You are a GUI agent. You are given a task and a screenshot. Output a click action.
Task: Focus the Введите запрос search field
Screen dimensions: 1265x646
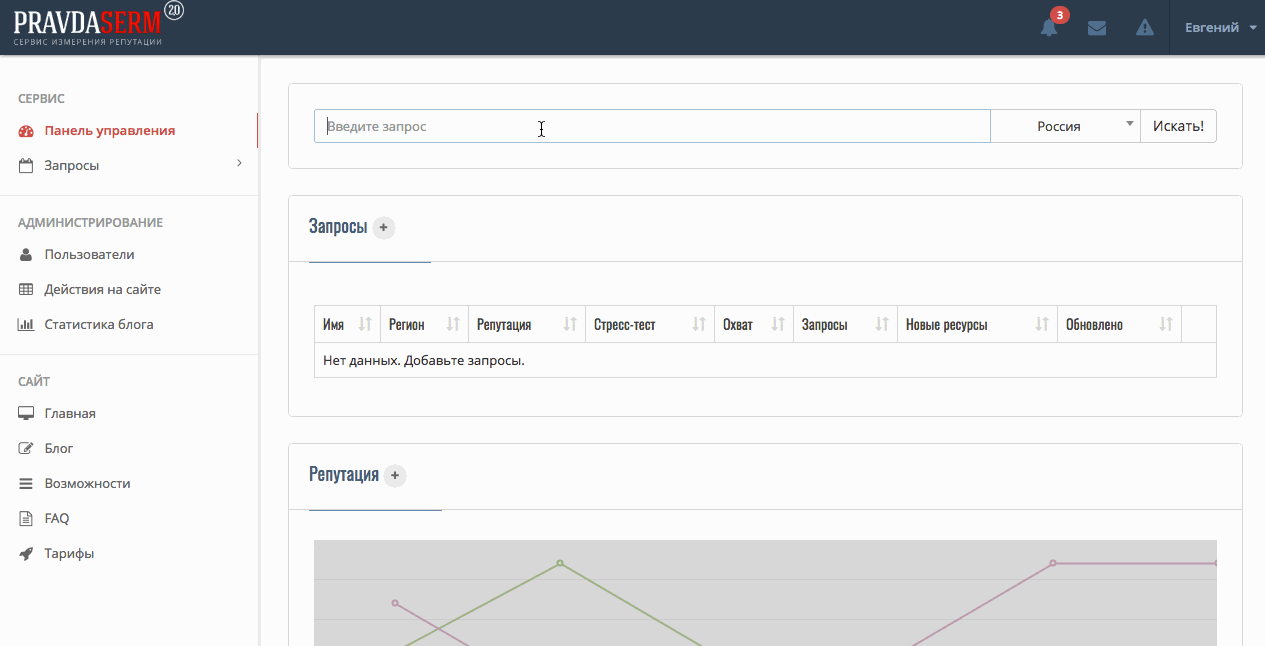tap(652, 126)
